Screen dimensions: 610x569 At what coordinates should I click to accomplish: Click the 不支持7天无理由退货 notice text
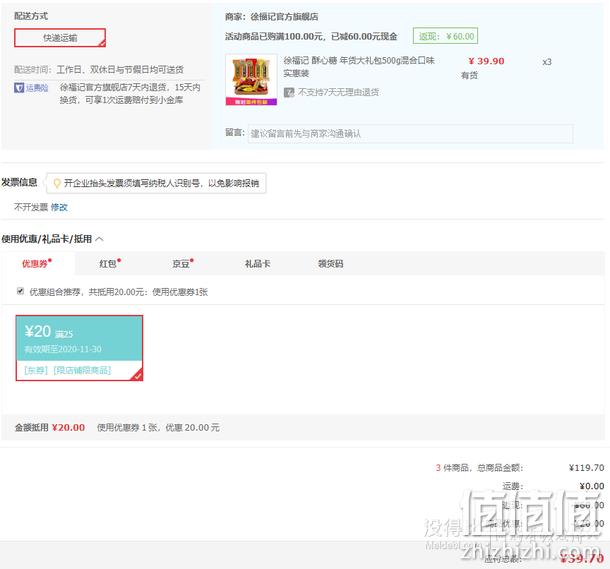[338, 92]
